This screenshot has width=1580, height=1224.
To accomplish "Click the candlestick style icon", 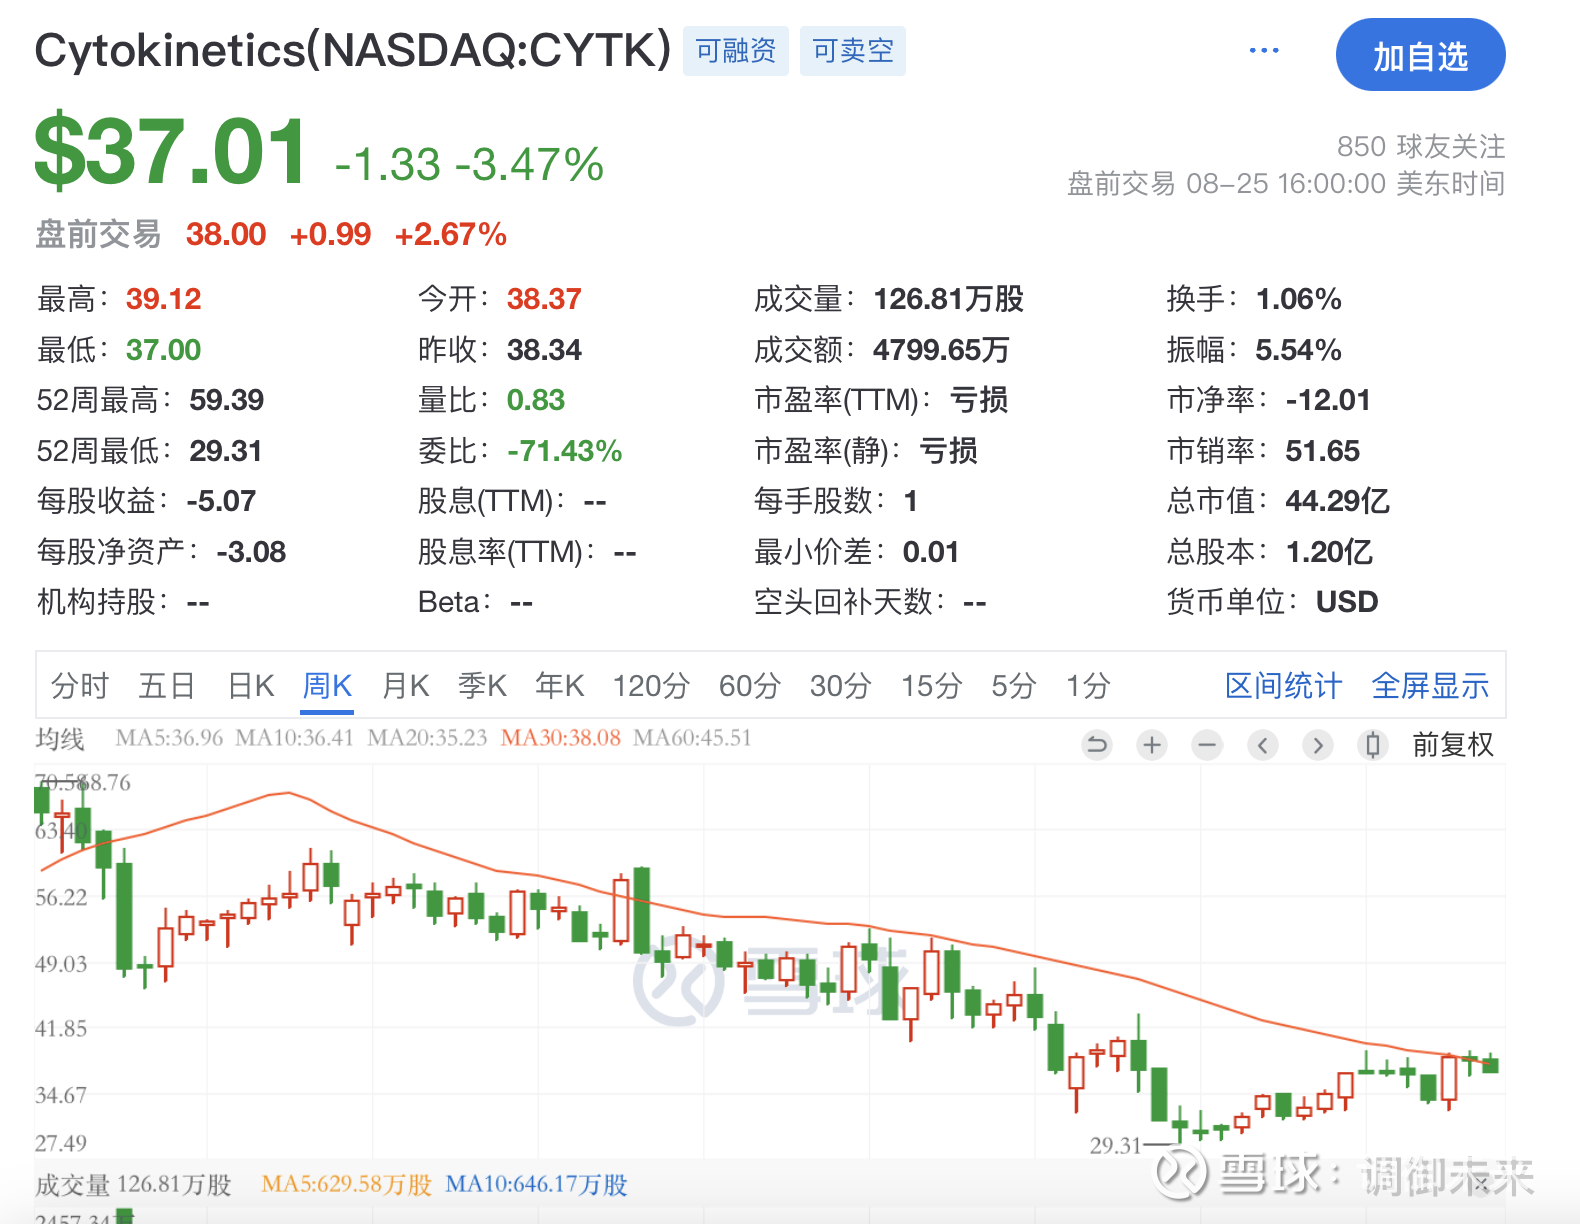I will [1373, 745].
